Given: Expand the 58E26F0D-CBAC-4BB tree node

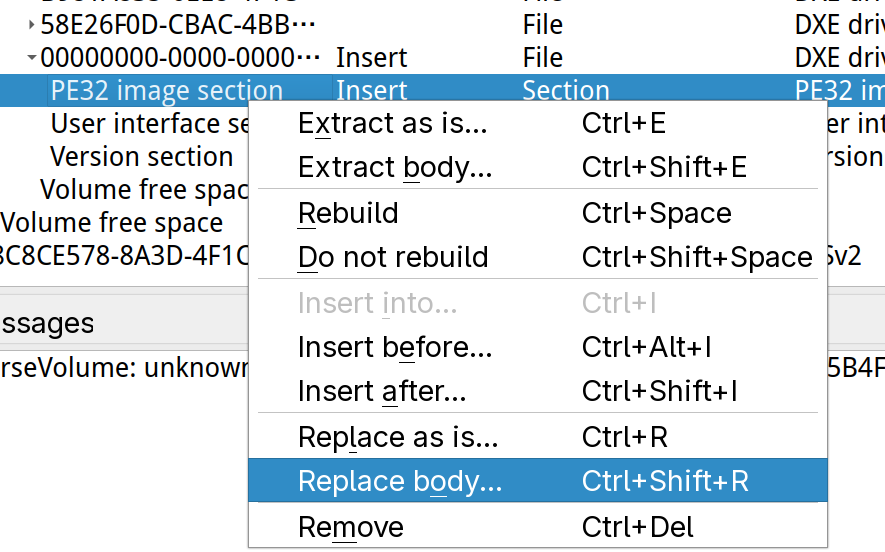Looking at the screenshot, I should [32, 25].
